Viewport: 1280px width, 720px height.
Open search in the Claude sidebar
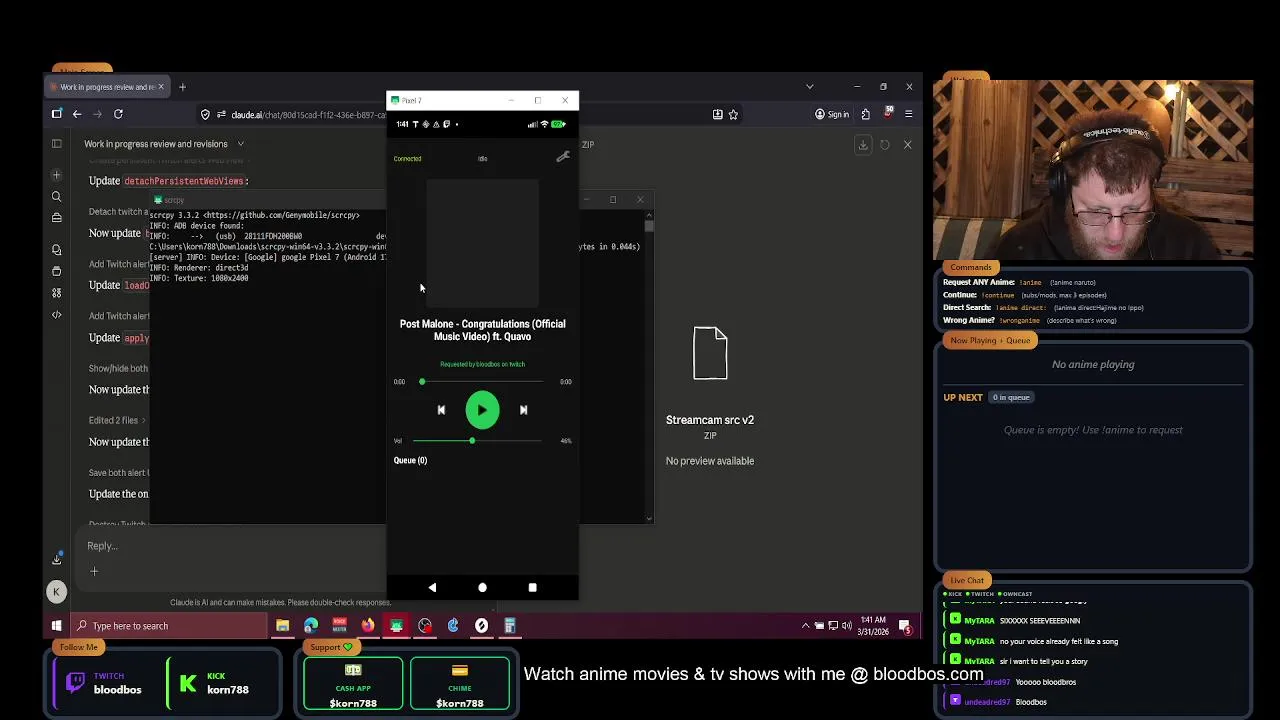click(x=57, y=196)
